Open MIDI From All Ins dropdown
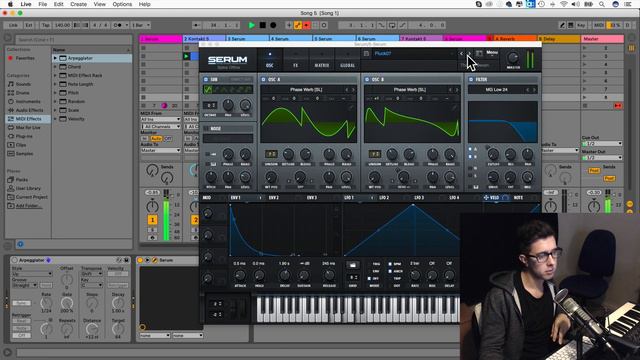Viewport: 640px width, 360px height. (160, 119)
